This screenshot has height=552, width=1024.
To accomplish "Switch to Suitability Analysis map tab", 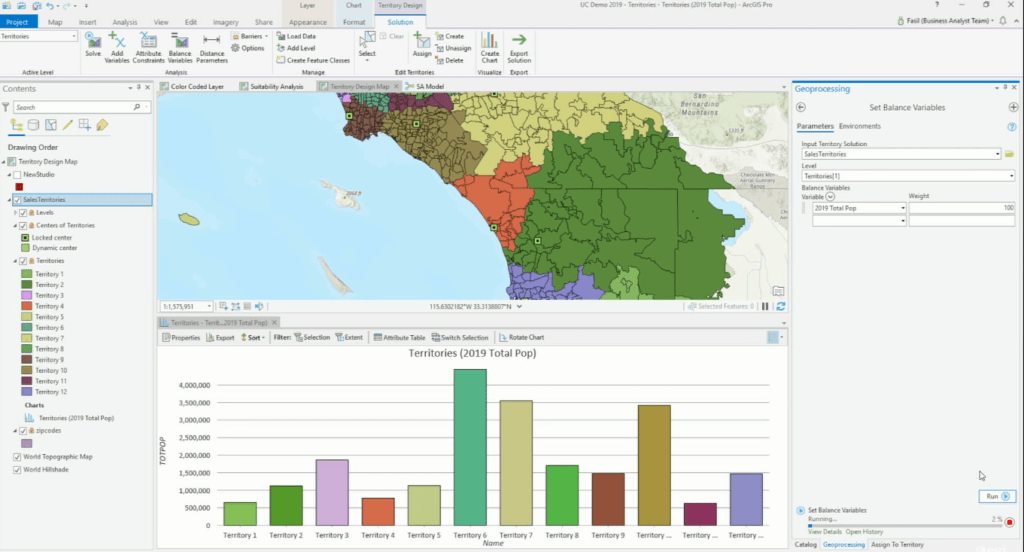I will [272, 86].
